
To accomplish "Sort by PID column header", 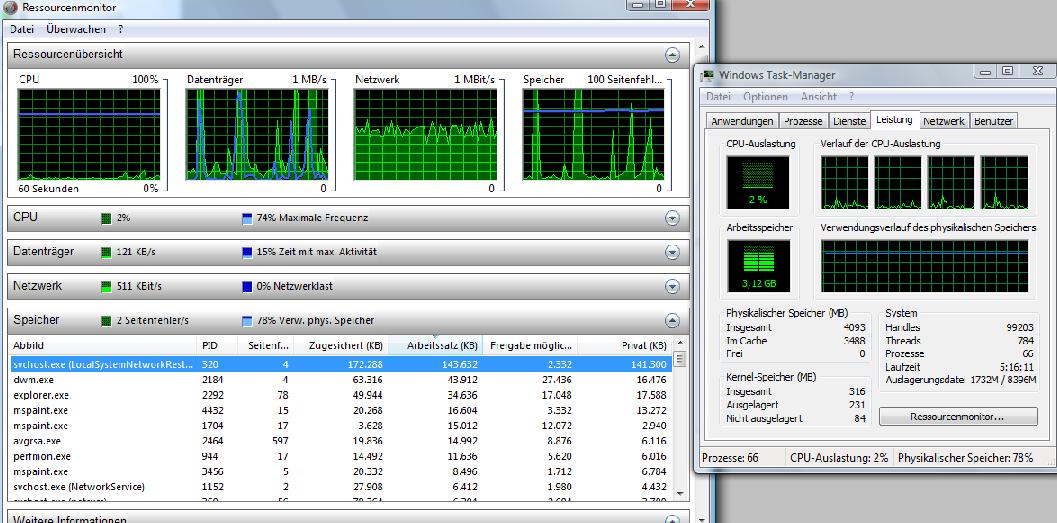I will tap(216, 345).
